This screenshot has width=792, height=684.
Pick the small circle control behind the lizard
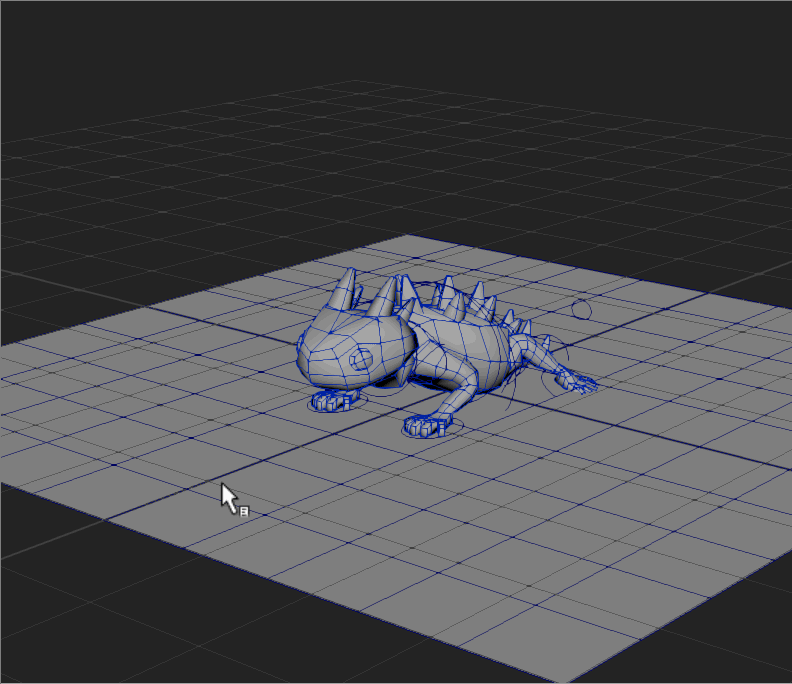(x=581, y=309)
